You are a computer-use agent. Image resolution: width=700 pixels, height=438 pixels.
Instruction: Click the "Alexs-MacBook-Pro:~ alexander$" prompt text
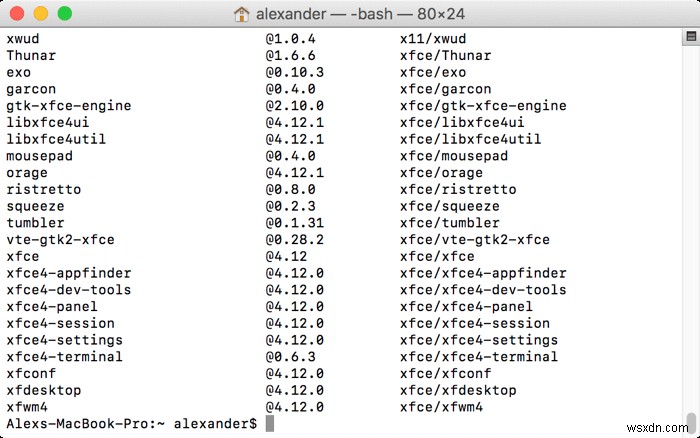[x=132, y=424]
